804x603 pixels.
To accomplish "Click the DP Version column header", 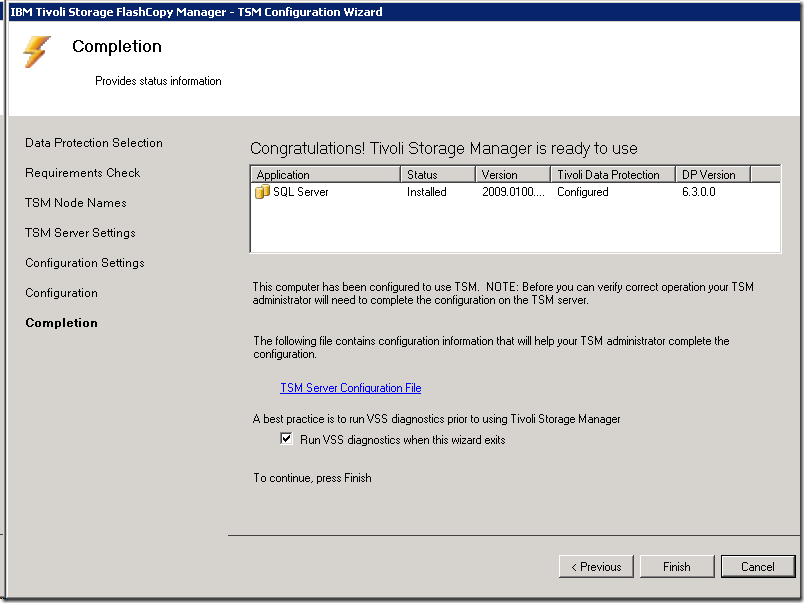I will pos(712,175).
